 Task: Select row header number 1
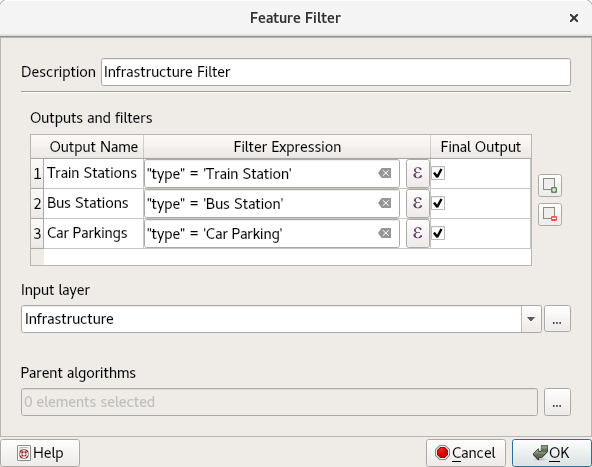[x=37, y=173]
